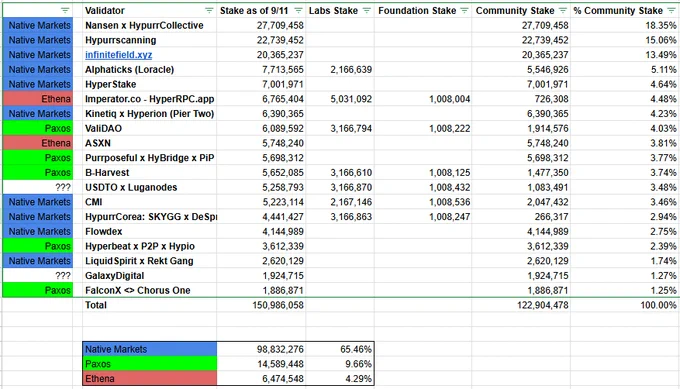Image resolution: width=680 pixels, height=389 pixels.
Task: Select total community stake 122,904,478
Action: click(x=521, y=305)
